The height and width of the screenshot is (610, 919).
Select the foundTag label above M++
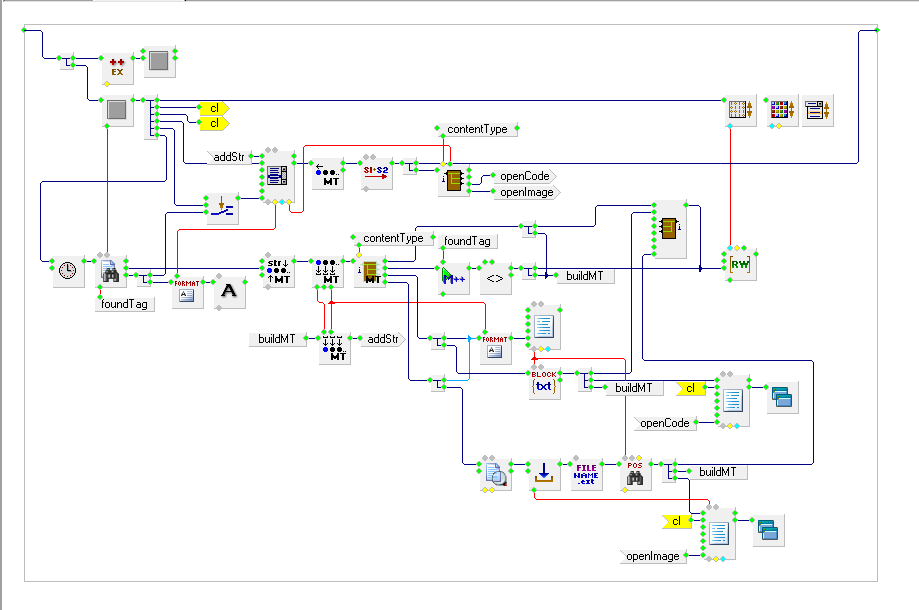467,241
